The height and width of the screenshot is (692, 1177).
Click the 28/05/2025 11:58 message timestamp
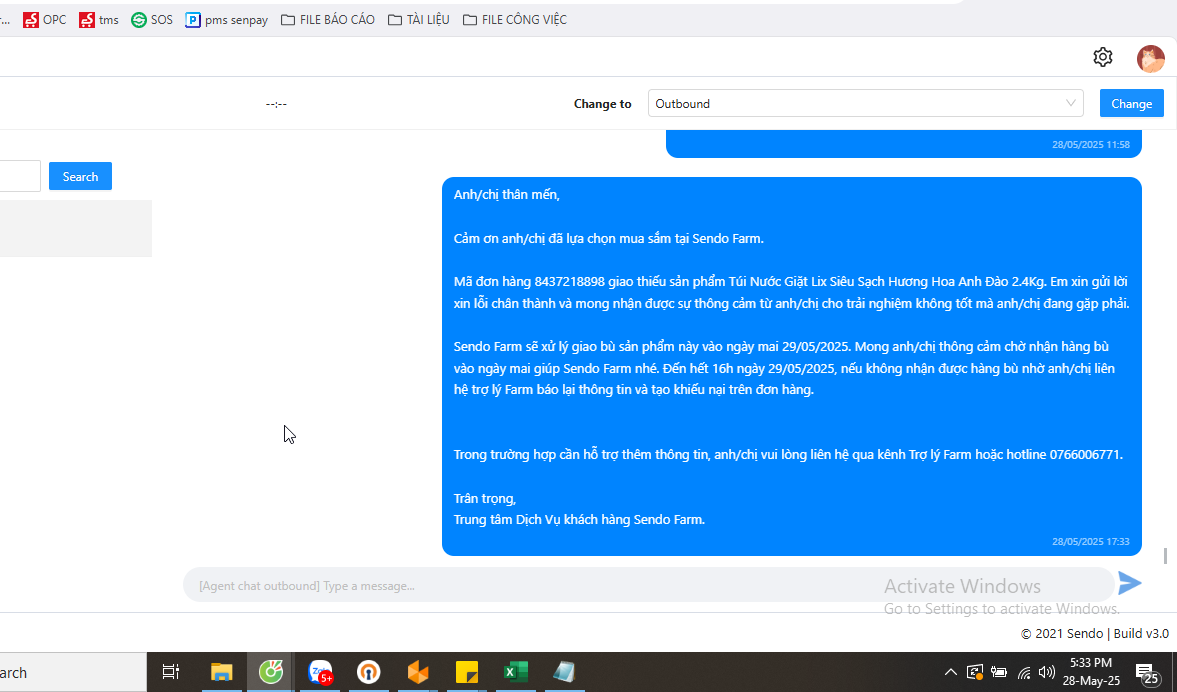(1091, 144)
